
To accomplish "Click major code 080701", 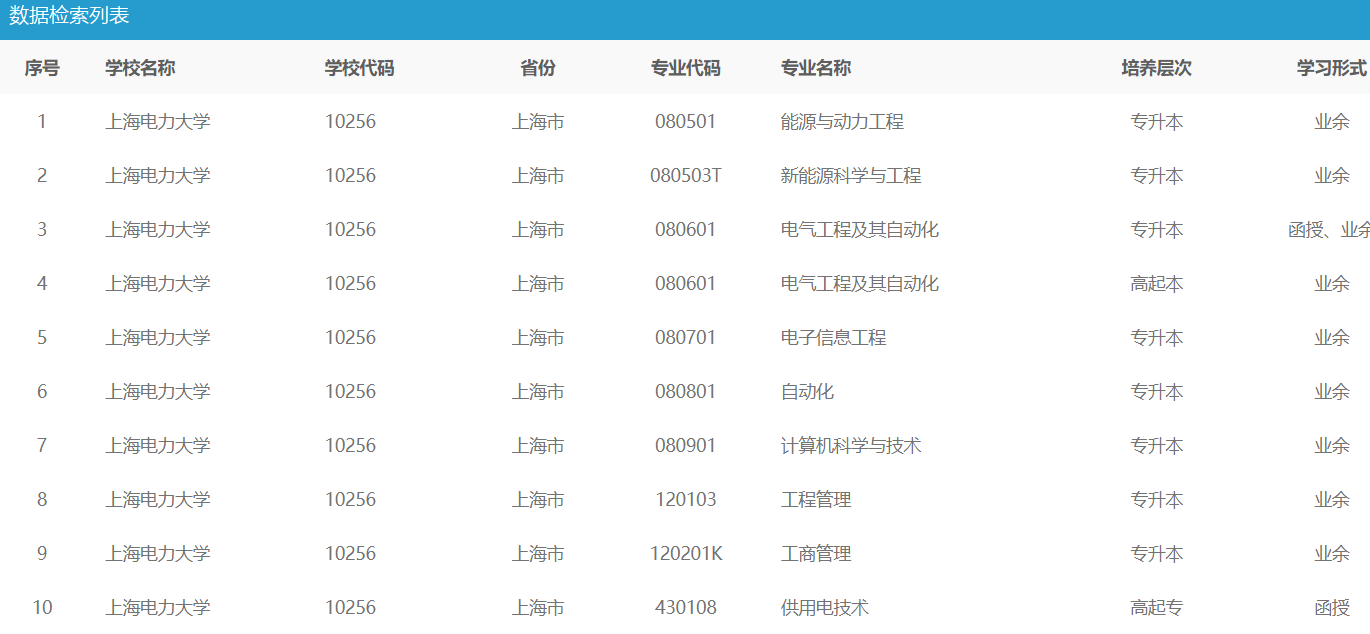I will coord(686,338).
